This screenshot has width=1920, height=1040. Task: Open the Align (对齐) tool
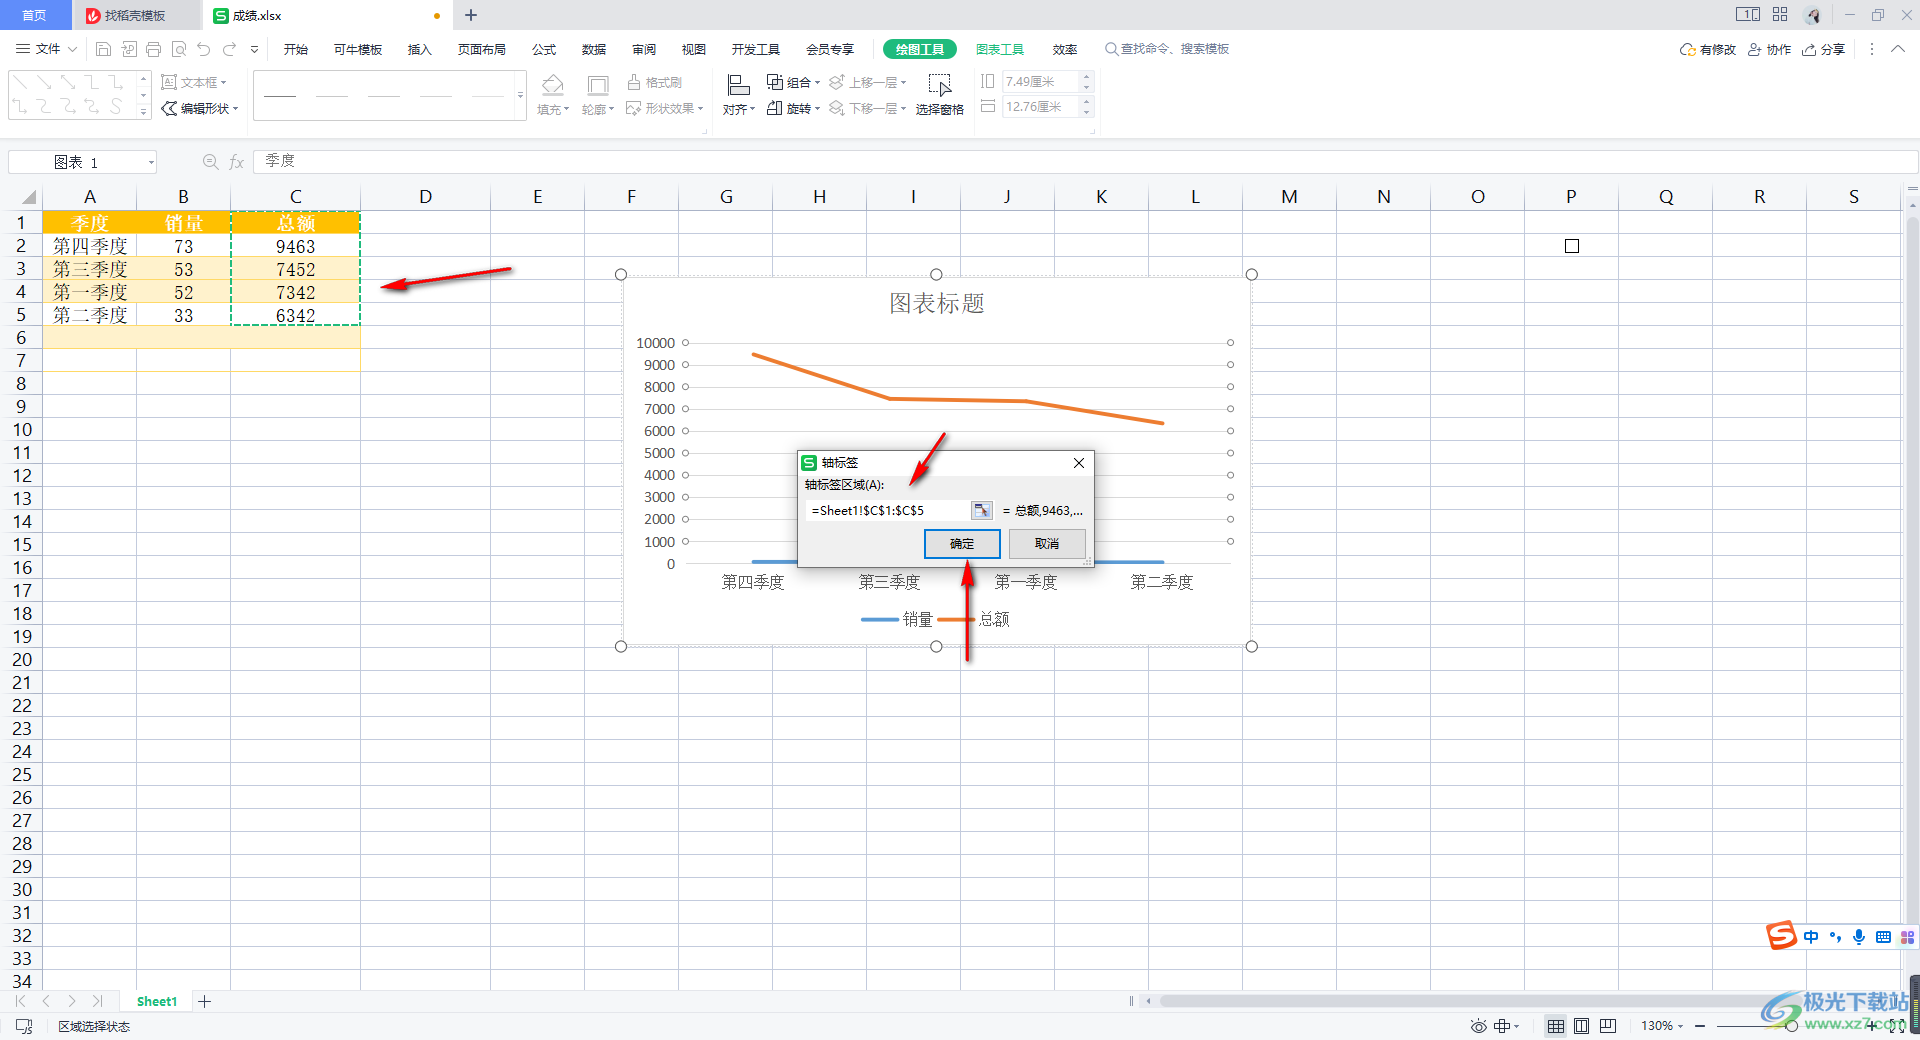pyautogui.click(x=738, y=95)
